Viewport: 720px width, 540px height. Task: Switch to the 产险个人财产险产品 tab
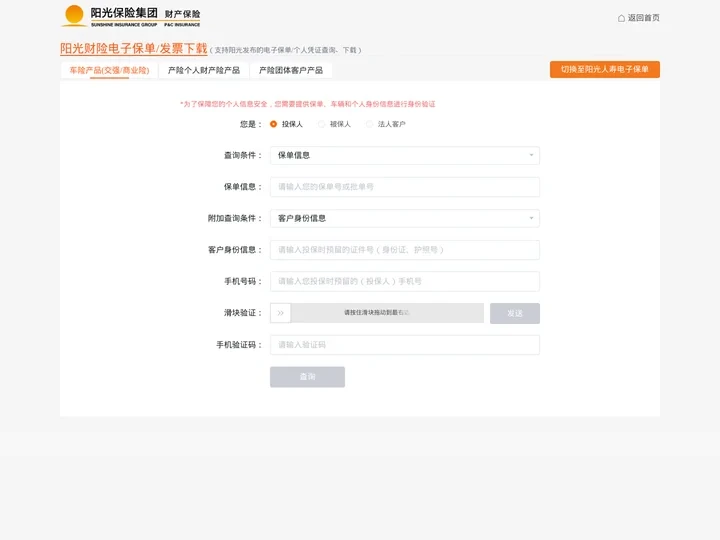[203, 70]
